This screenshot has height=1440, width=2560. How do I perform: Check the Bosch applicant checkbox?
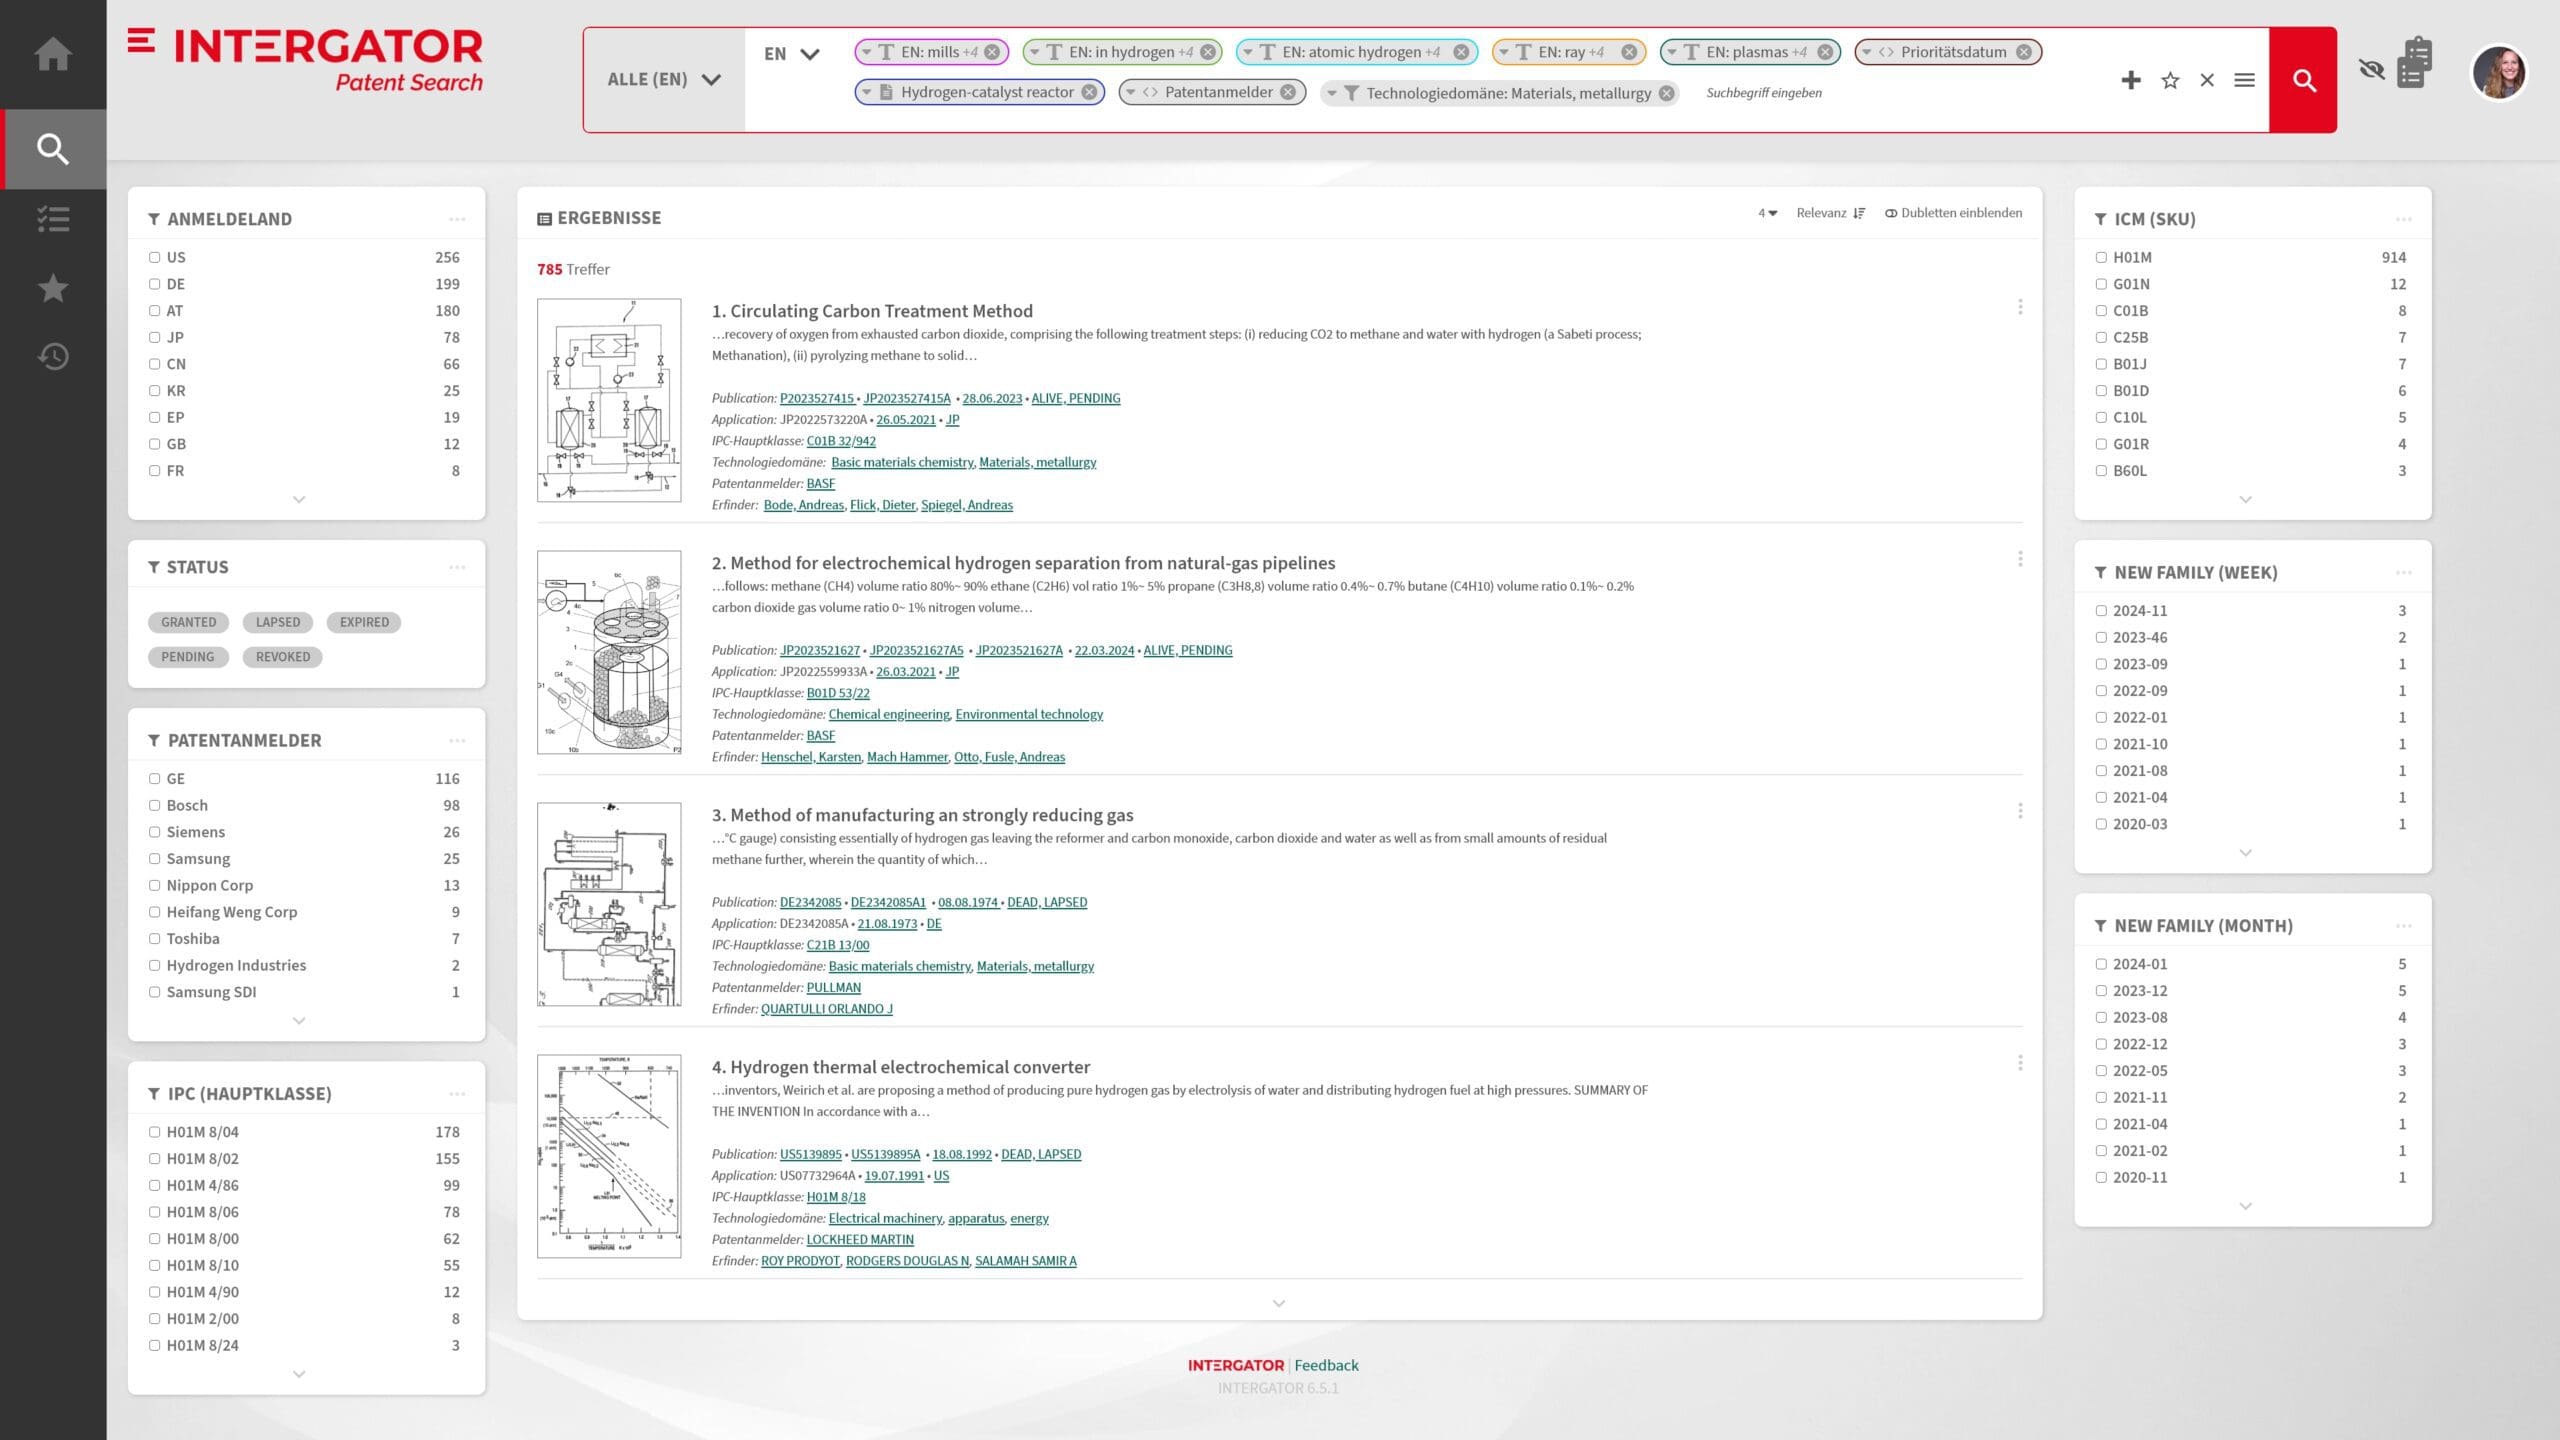pyautogui.click(x=154, y=805)
